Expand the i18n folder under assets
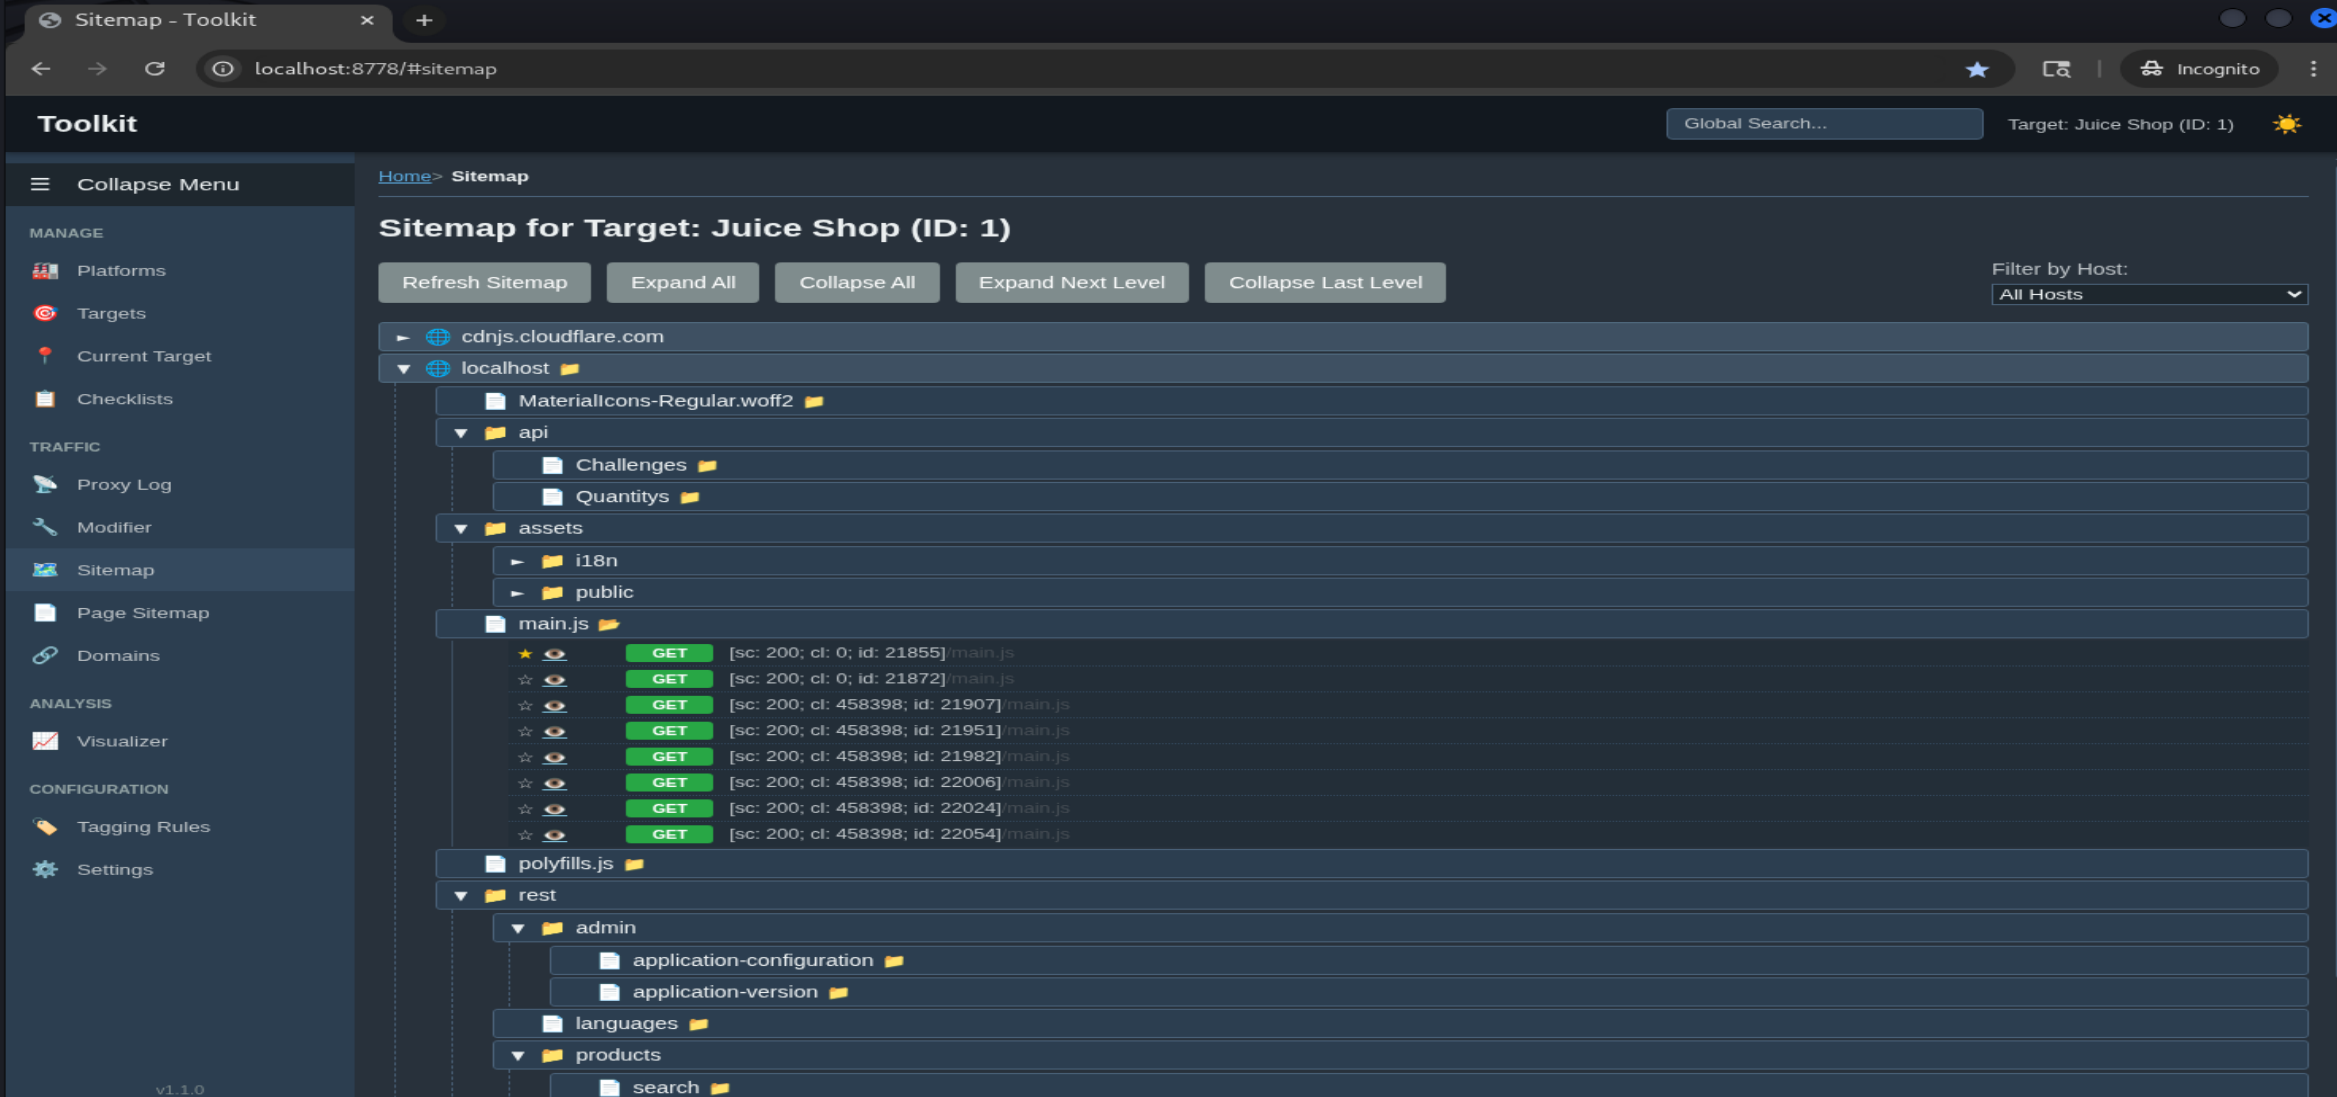 [x=519, y=561]
